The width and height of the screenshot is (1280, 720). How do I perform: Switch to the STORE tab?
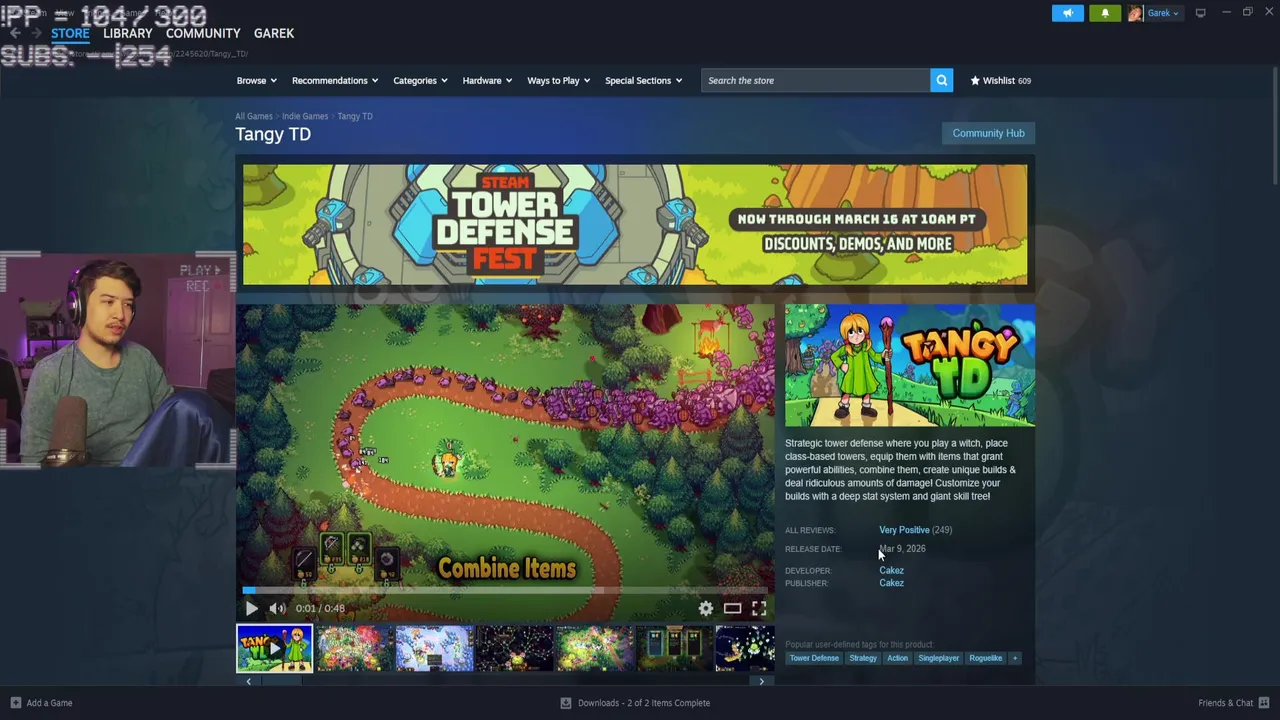point(70,33)
